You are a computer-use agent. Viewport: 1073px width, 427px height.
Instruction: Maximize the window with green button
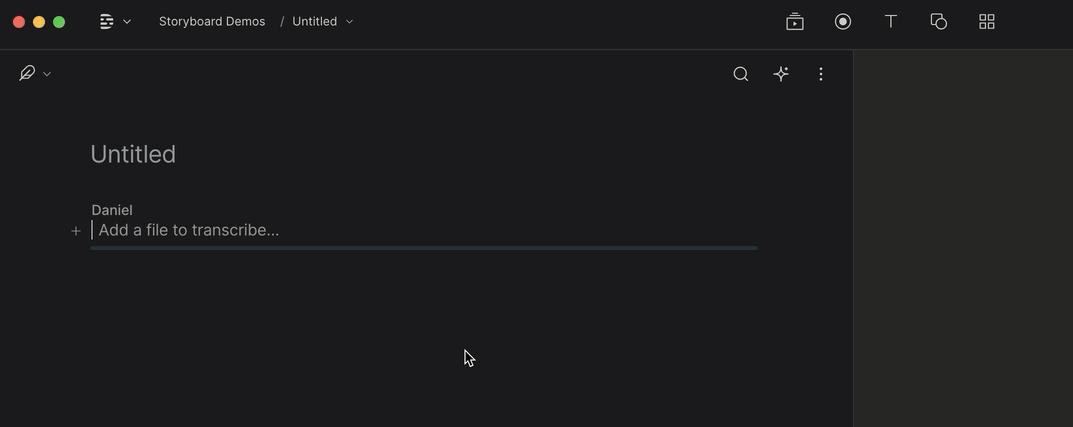[59, 22]
